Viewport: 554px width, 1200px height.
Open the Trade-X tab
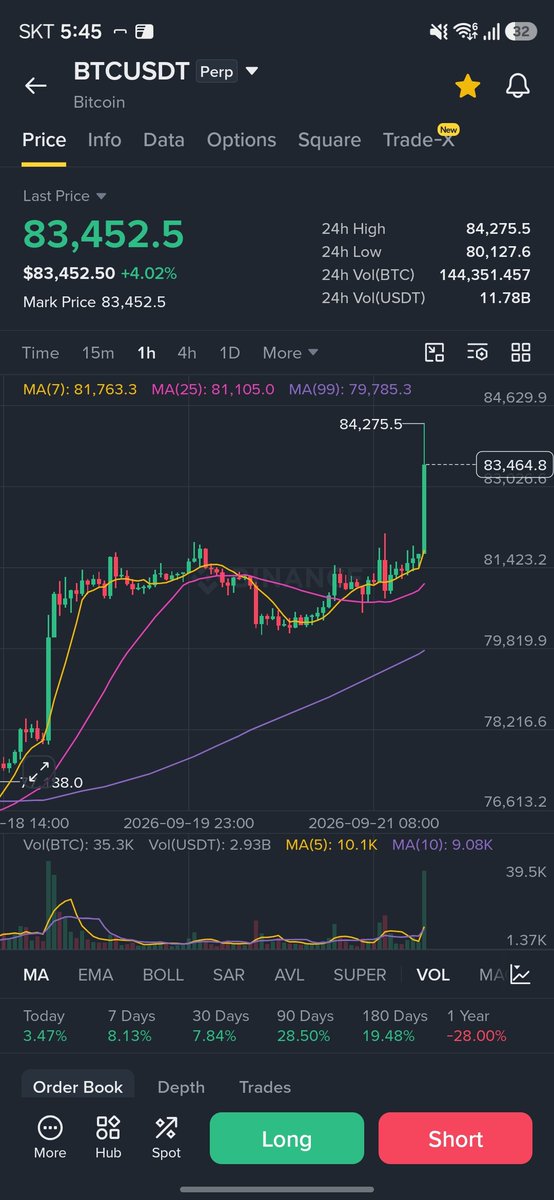[418, 140]
